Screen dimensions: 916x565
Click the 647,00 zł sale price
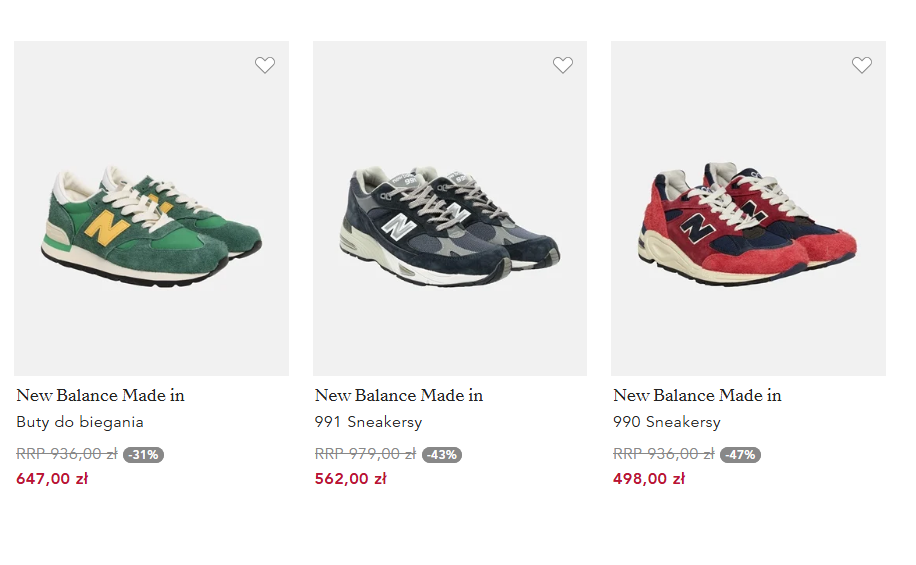(52, 478)
